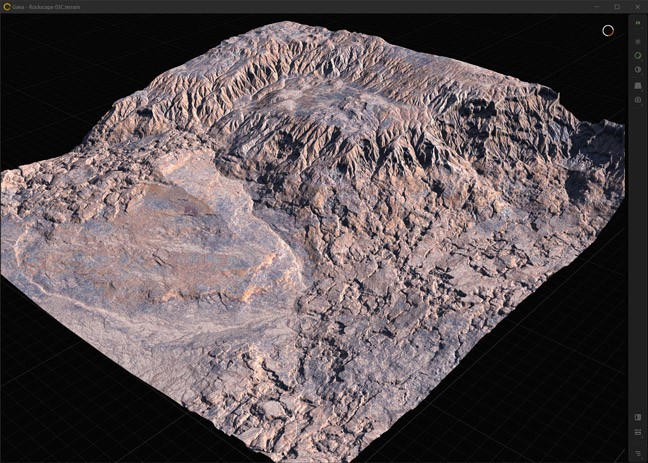Click the Gaia app logo in title bar
This screenshot has width=648, height=463.
(6, 6)
